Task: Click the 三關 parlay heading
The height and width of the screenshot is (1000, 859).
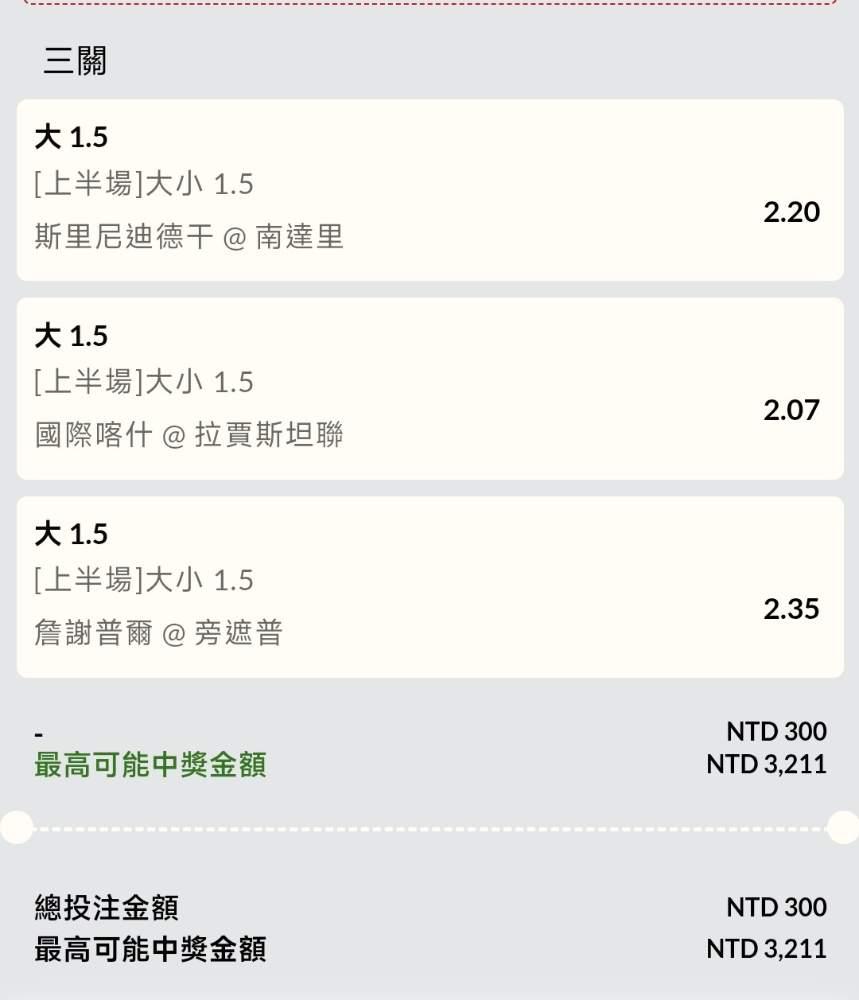Action: tap(75, 62)
